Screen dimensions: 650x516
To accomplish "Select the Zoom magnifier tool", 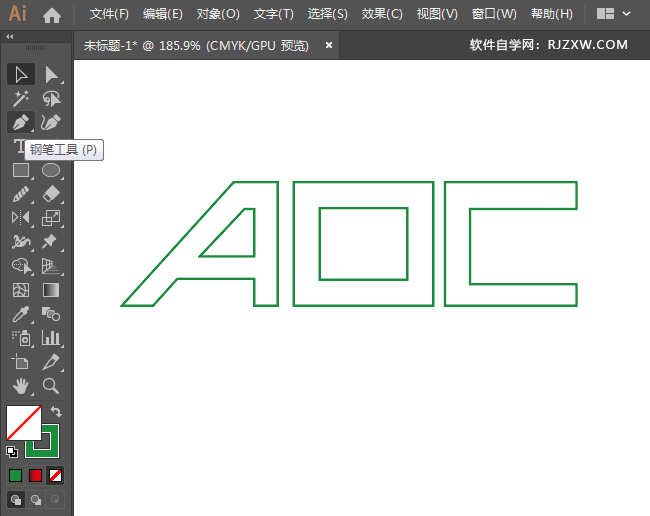I will point(51,386).
